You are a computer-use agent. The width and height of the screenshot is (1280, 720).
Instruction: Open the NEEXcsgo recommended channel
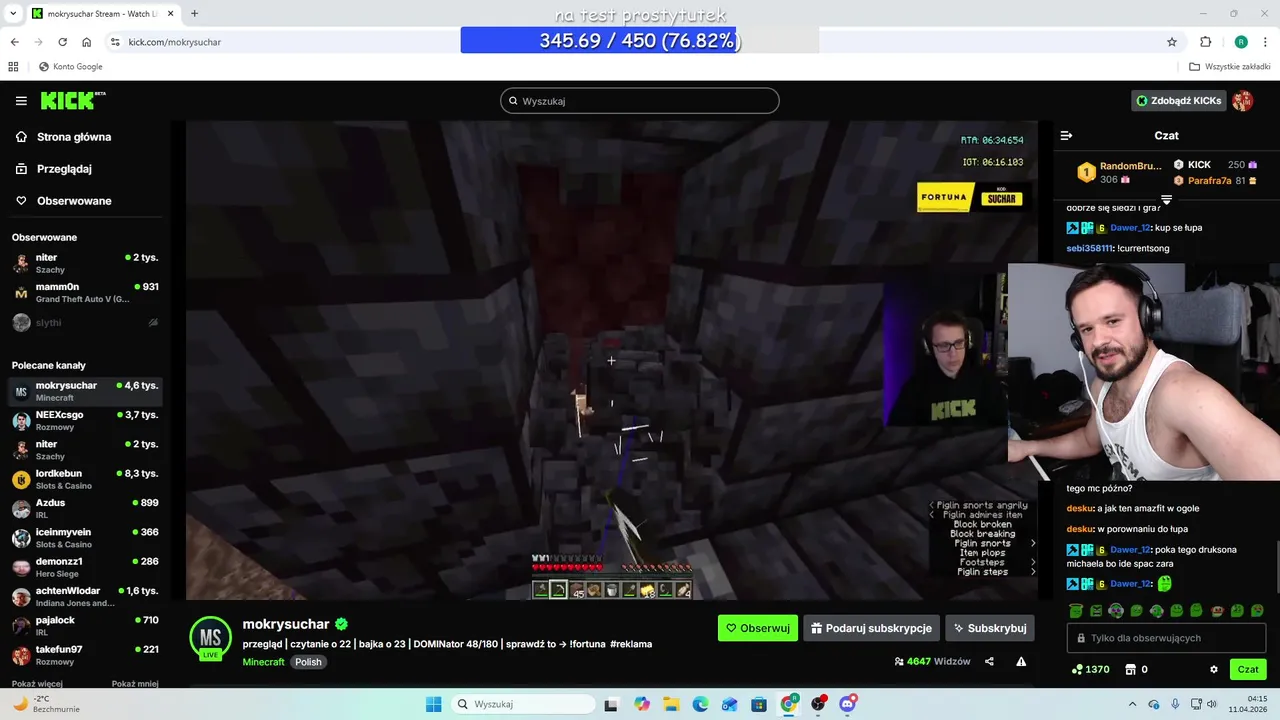click(85, 420)
